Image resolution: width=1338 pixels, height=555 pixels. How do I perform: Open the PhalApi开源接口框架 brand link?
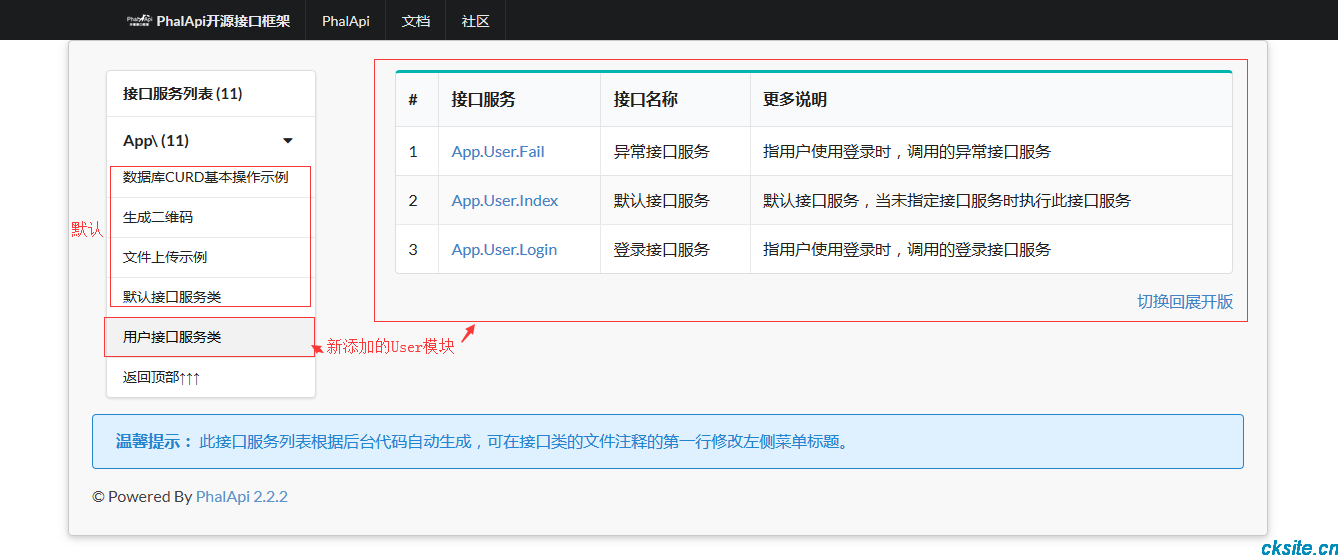[x=209, y=20]
